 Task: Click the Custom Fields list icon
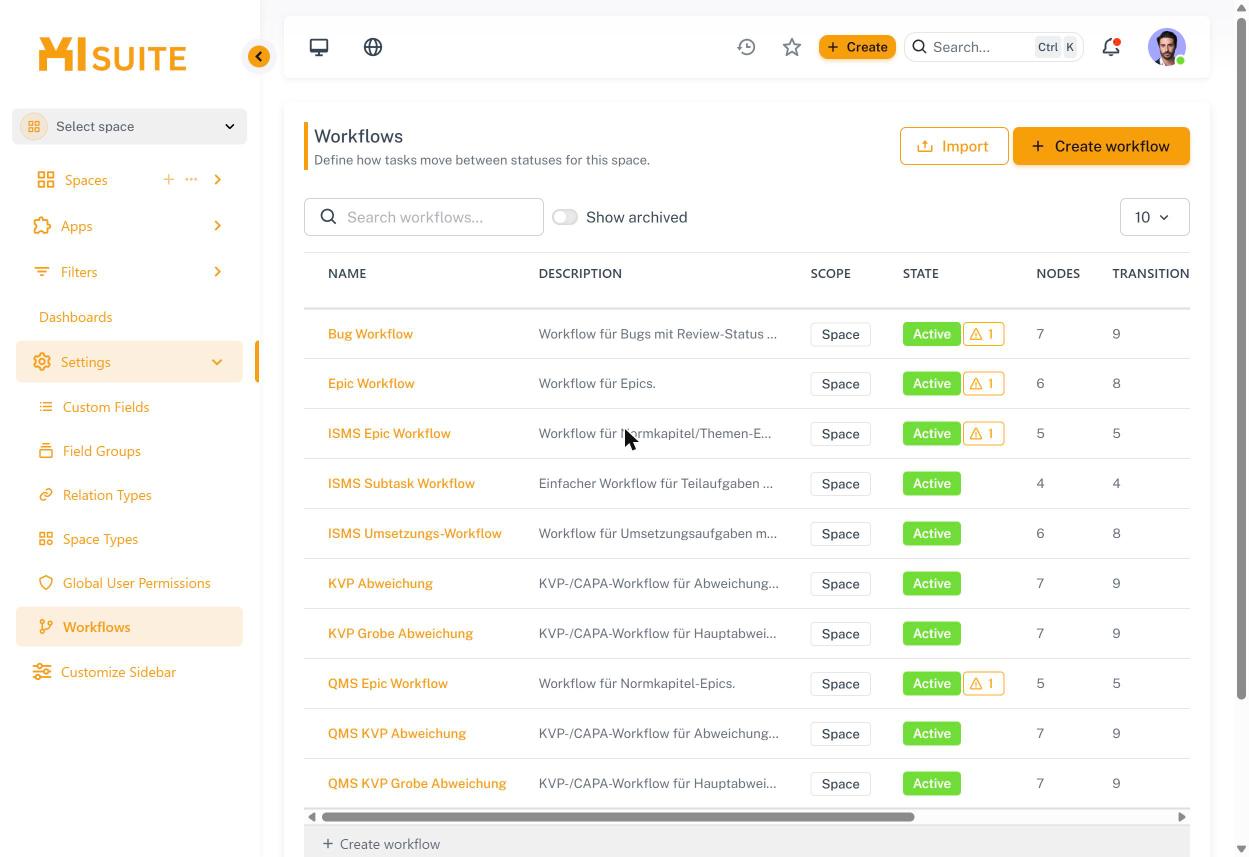point(46,407)
